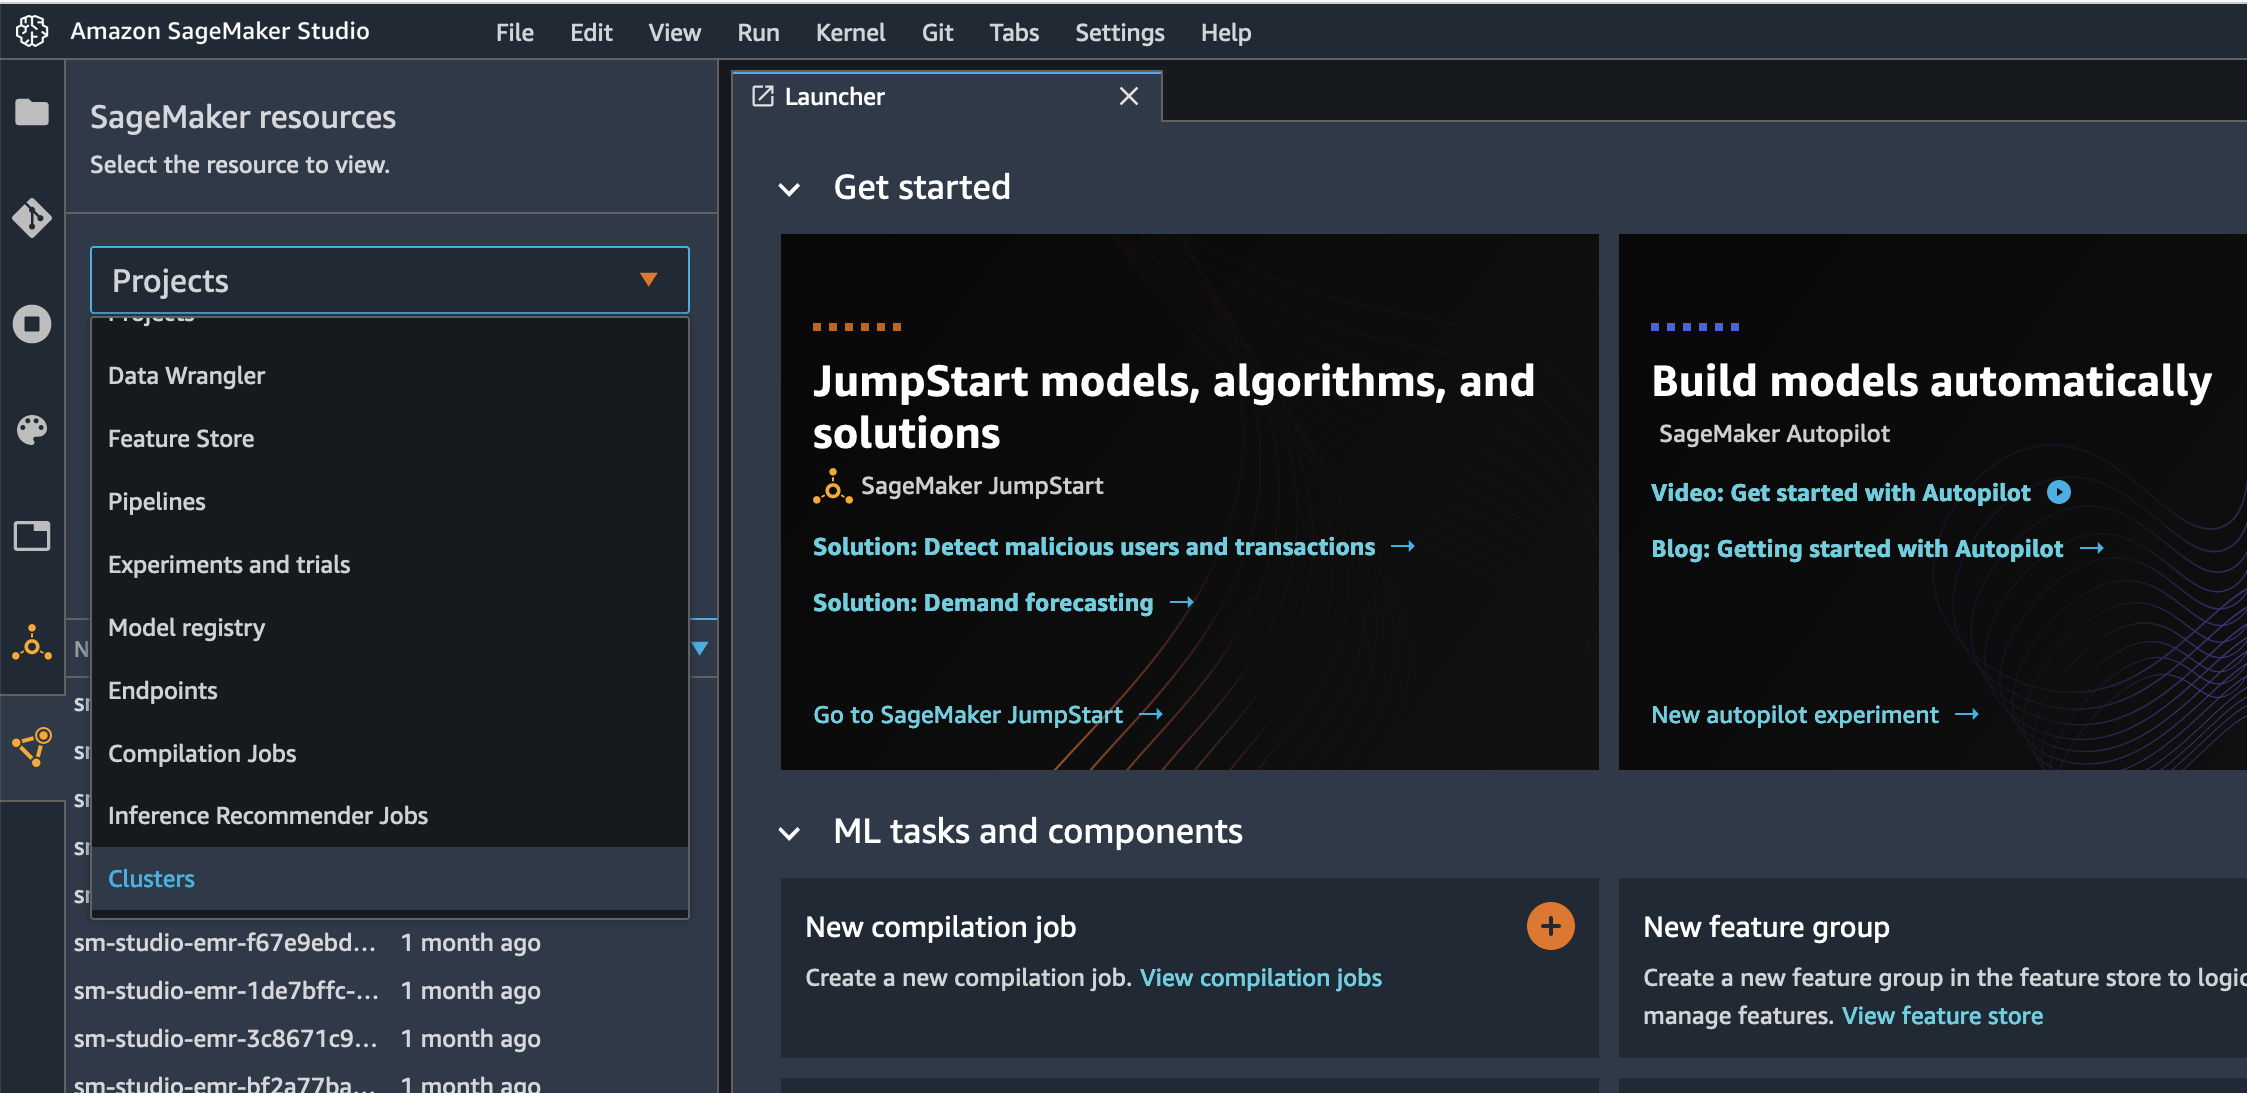Collapse ML tasks and components section
Viewport: 2247px width, 1093px height.
click(x=789, y=833)
